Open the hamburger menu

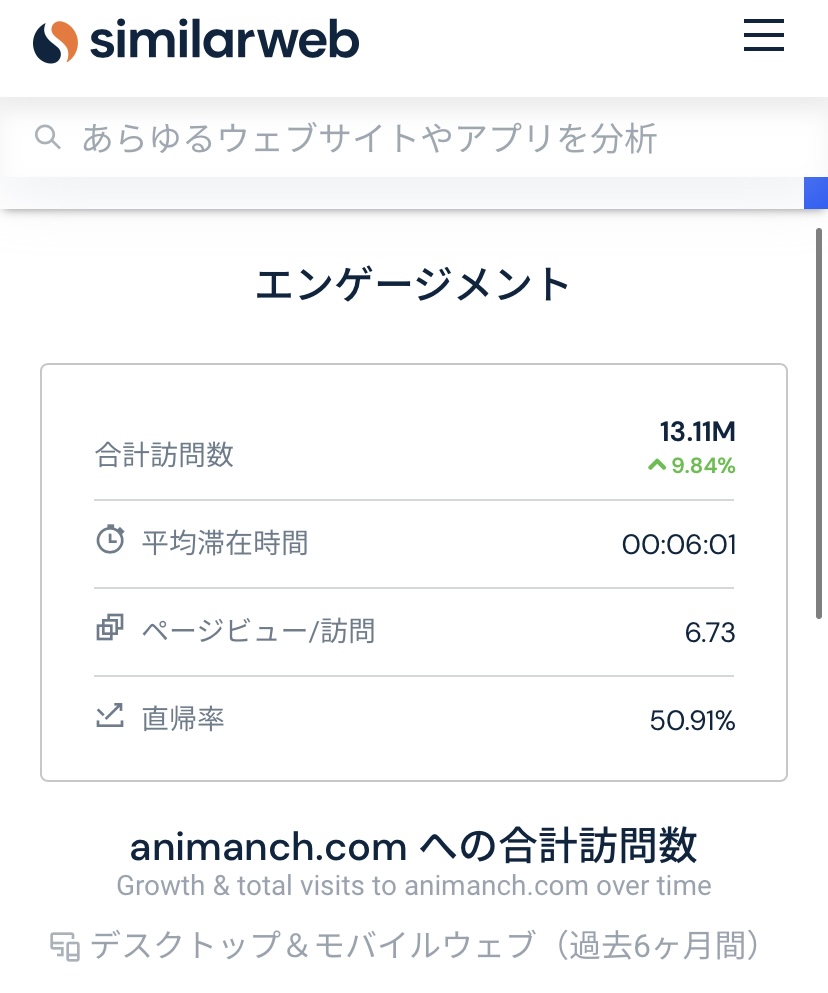763,35
